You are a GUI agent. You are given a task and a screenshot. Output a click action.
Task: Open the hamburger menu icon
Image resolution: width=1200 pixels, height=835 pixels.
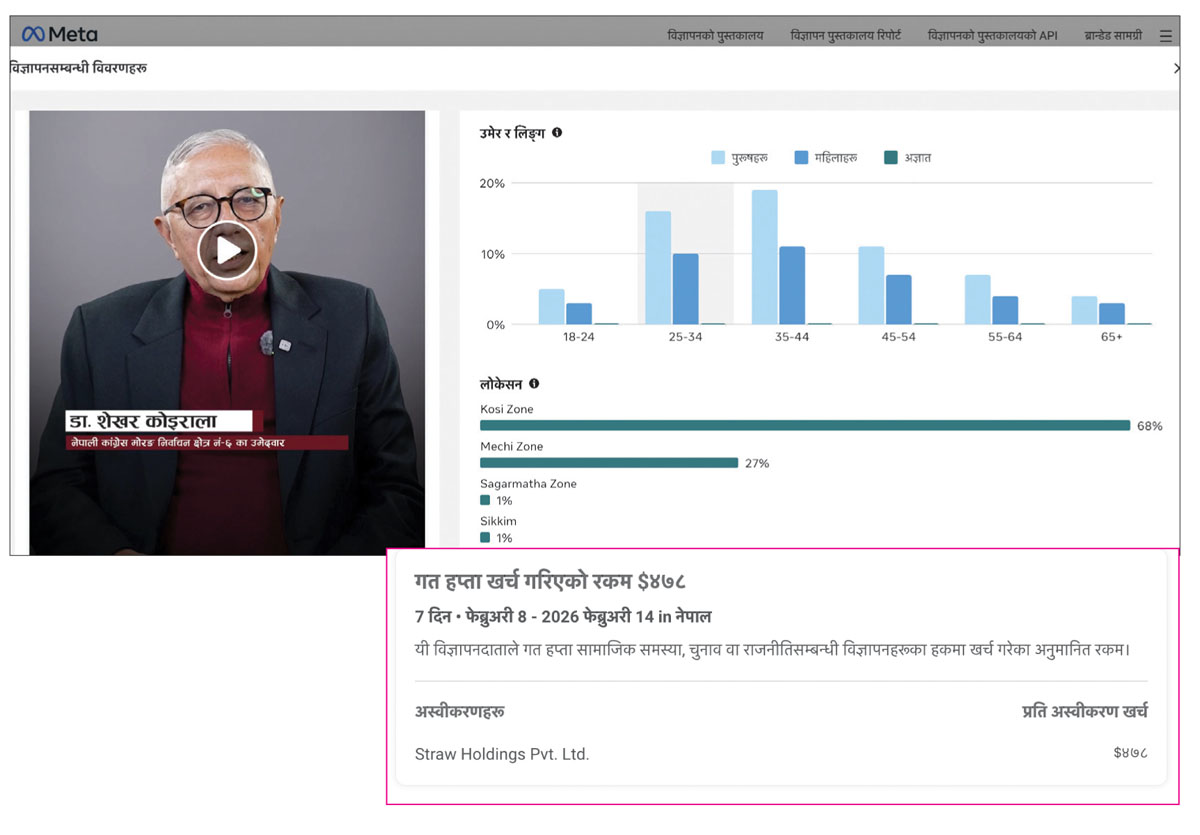click(x=1165, y=36)
